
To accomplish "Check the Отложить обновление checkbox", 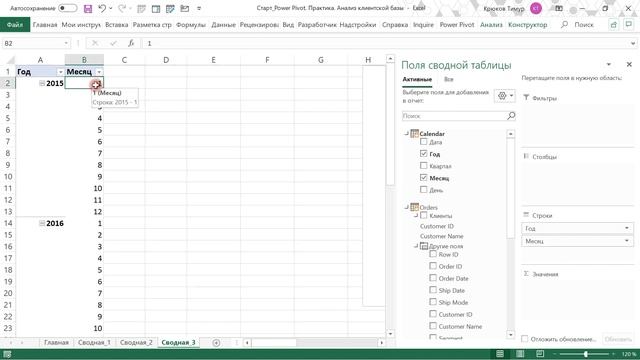I will click(x=524, y=339).
